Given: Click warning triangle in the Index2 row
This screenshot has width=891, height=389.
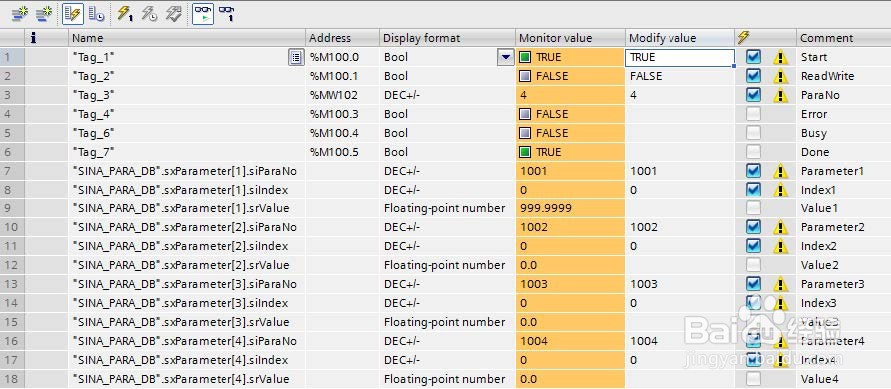Looking at the screenshot, I should pos(781,246).
